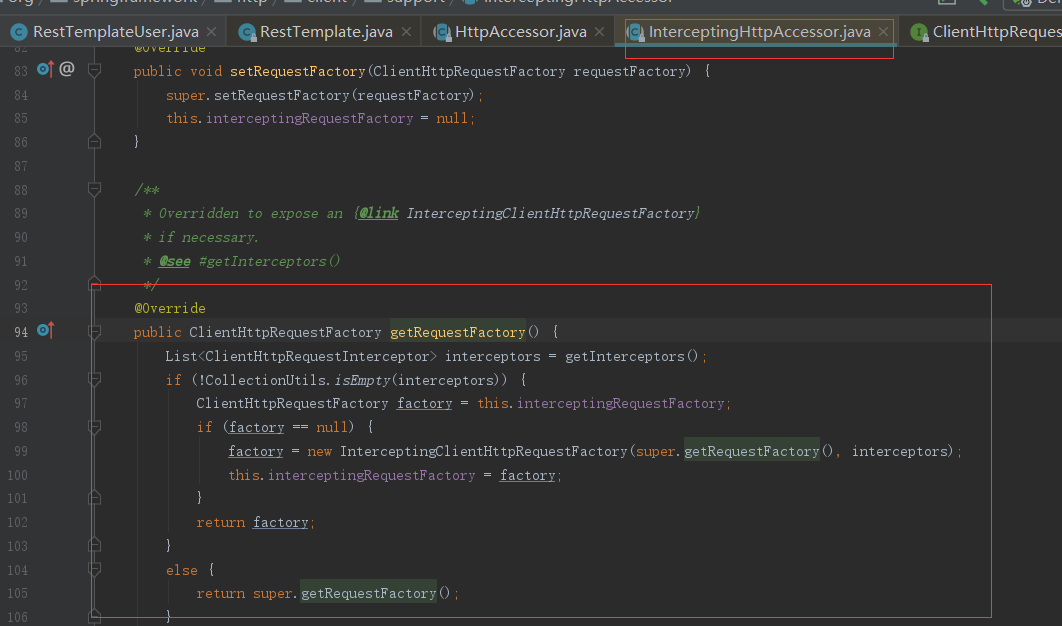Click interceptingRequestFactory field on line 97
Image resolution: width=1062 pixels, height=626 pixels.
tap(620, 404)
